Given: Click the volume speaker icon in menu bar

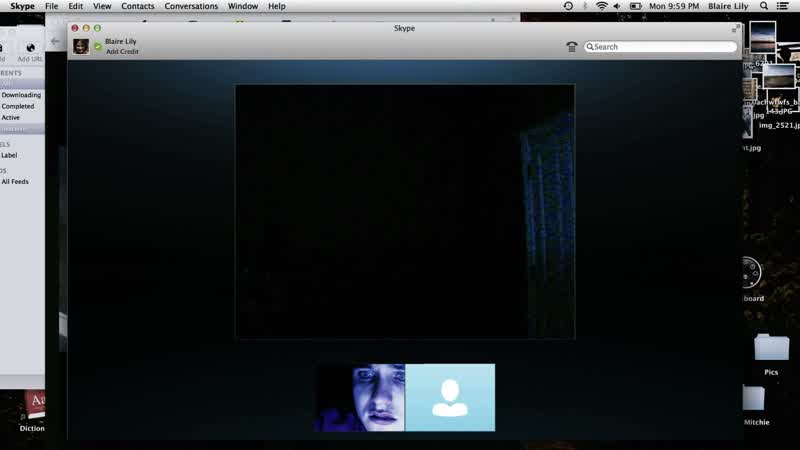Looking at the screenshot, I should (x=617, y=6).
